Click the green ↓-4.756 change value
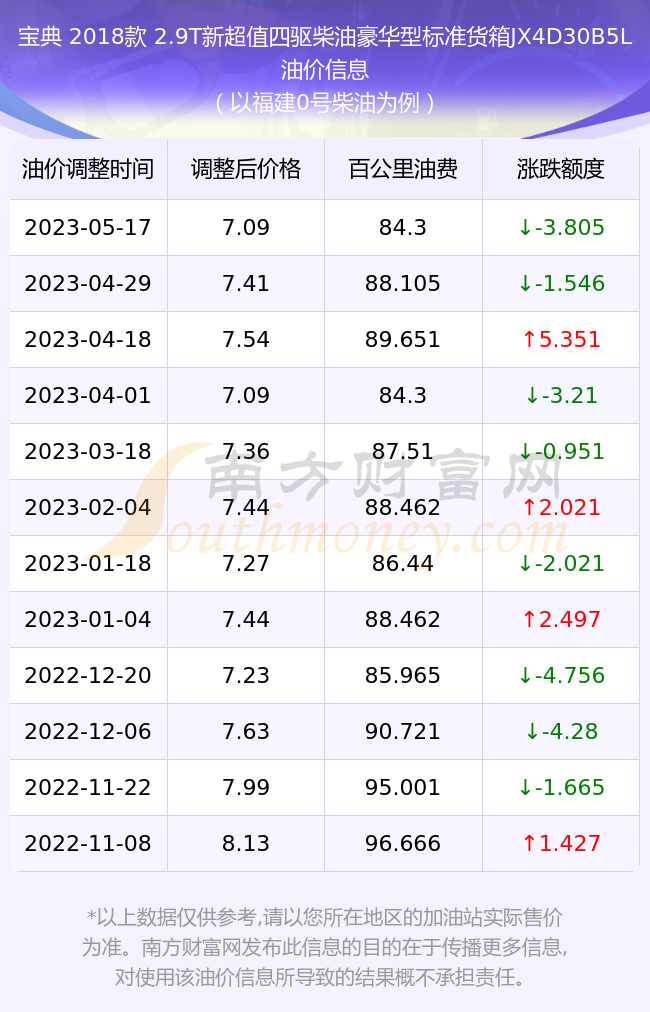650x1012 pixels. click(x=561, y=676)
